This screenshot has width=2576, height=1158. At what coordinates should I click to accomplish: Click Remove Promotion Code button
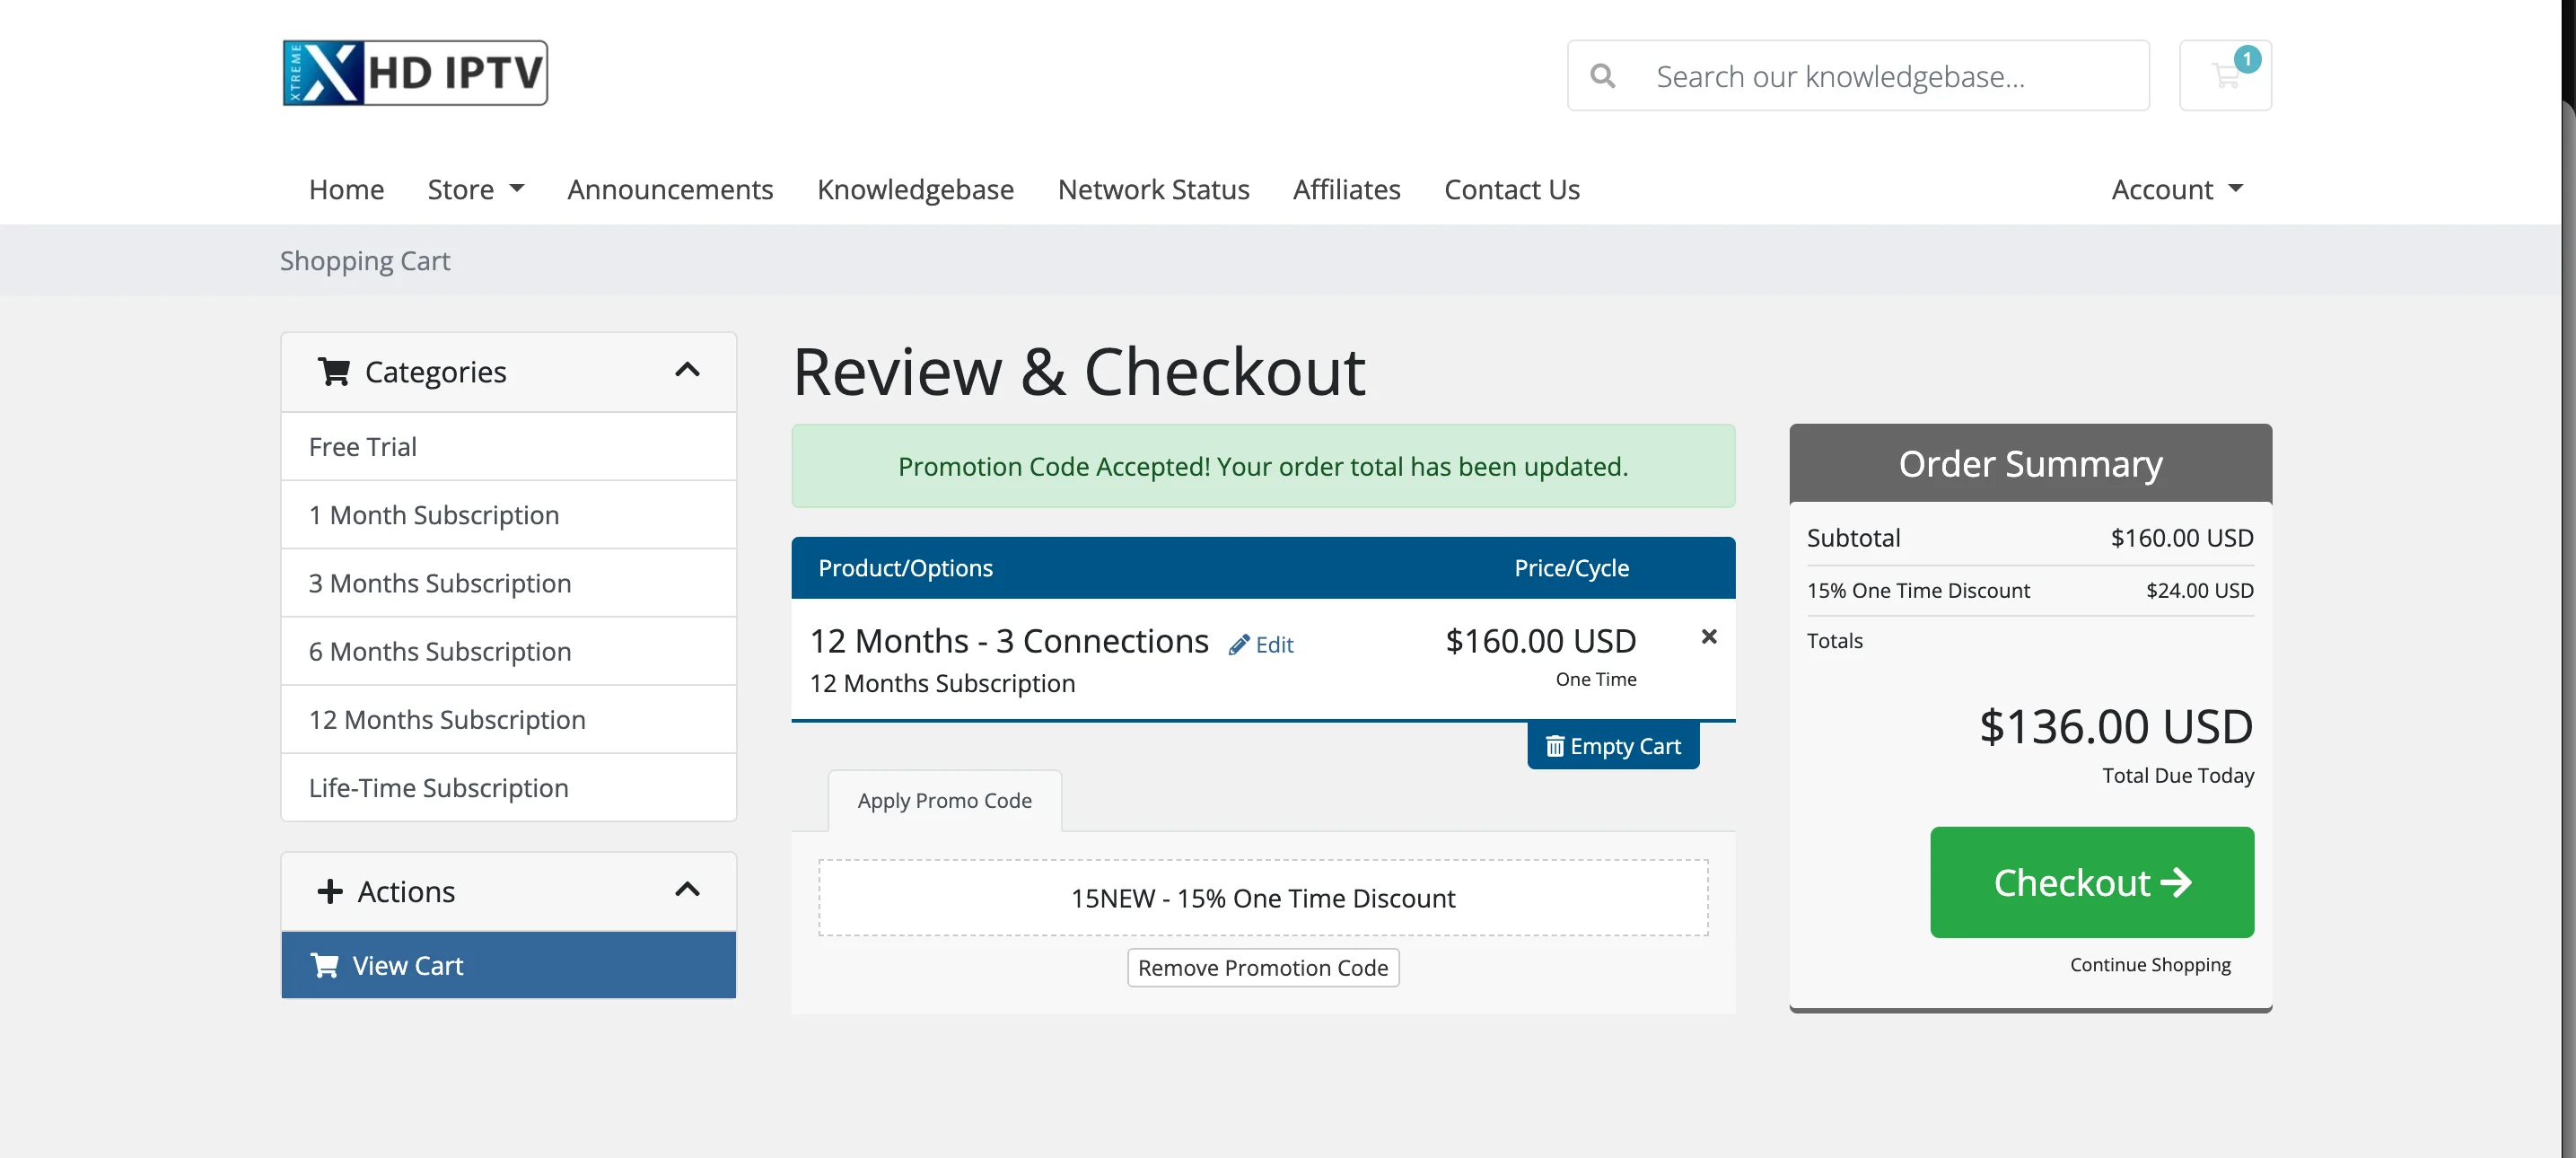point(1262,967)
